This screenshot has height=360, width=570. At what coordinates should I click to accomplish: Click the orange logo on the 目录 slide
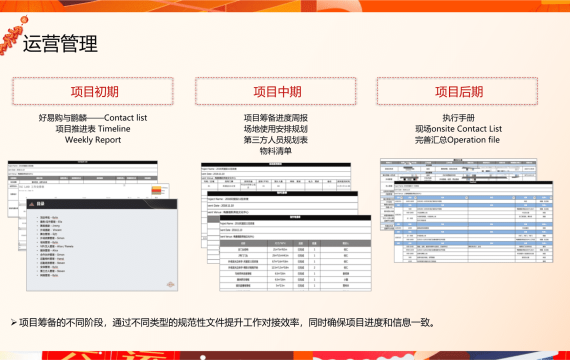coord(170,284)
